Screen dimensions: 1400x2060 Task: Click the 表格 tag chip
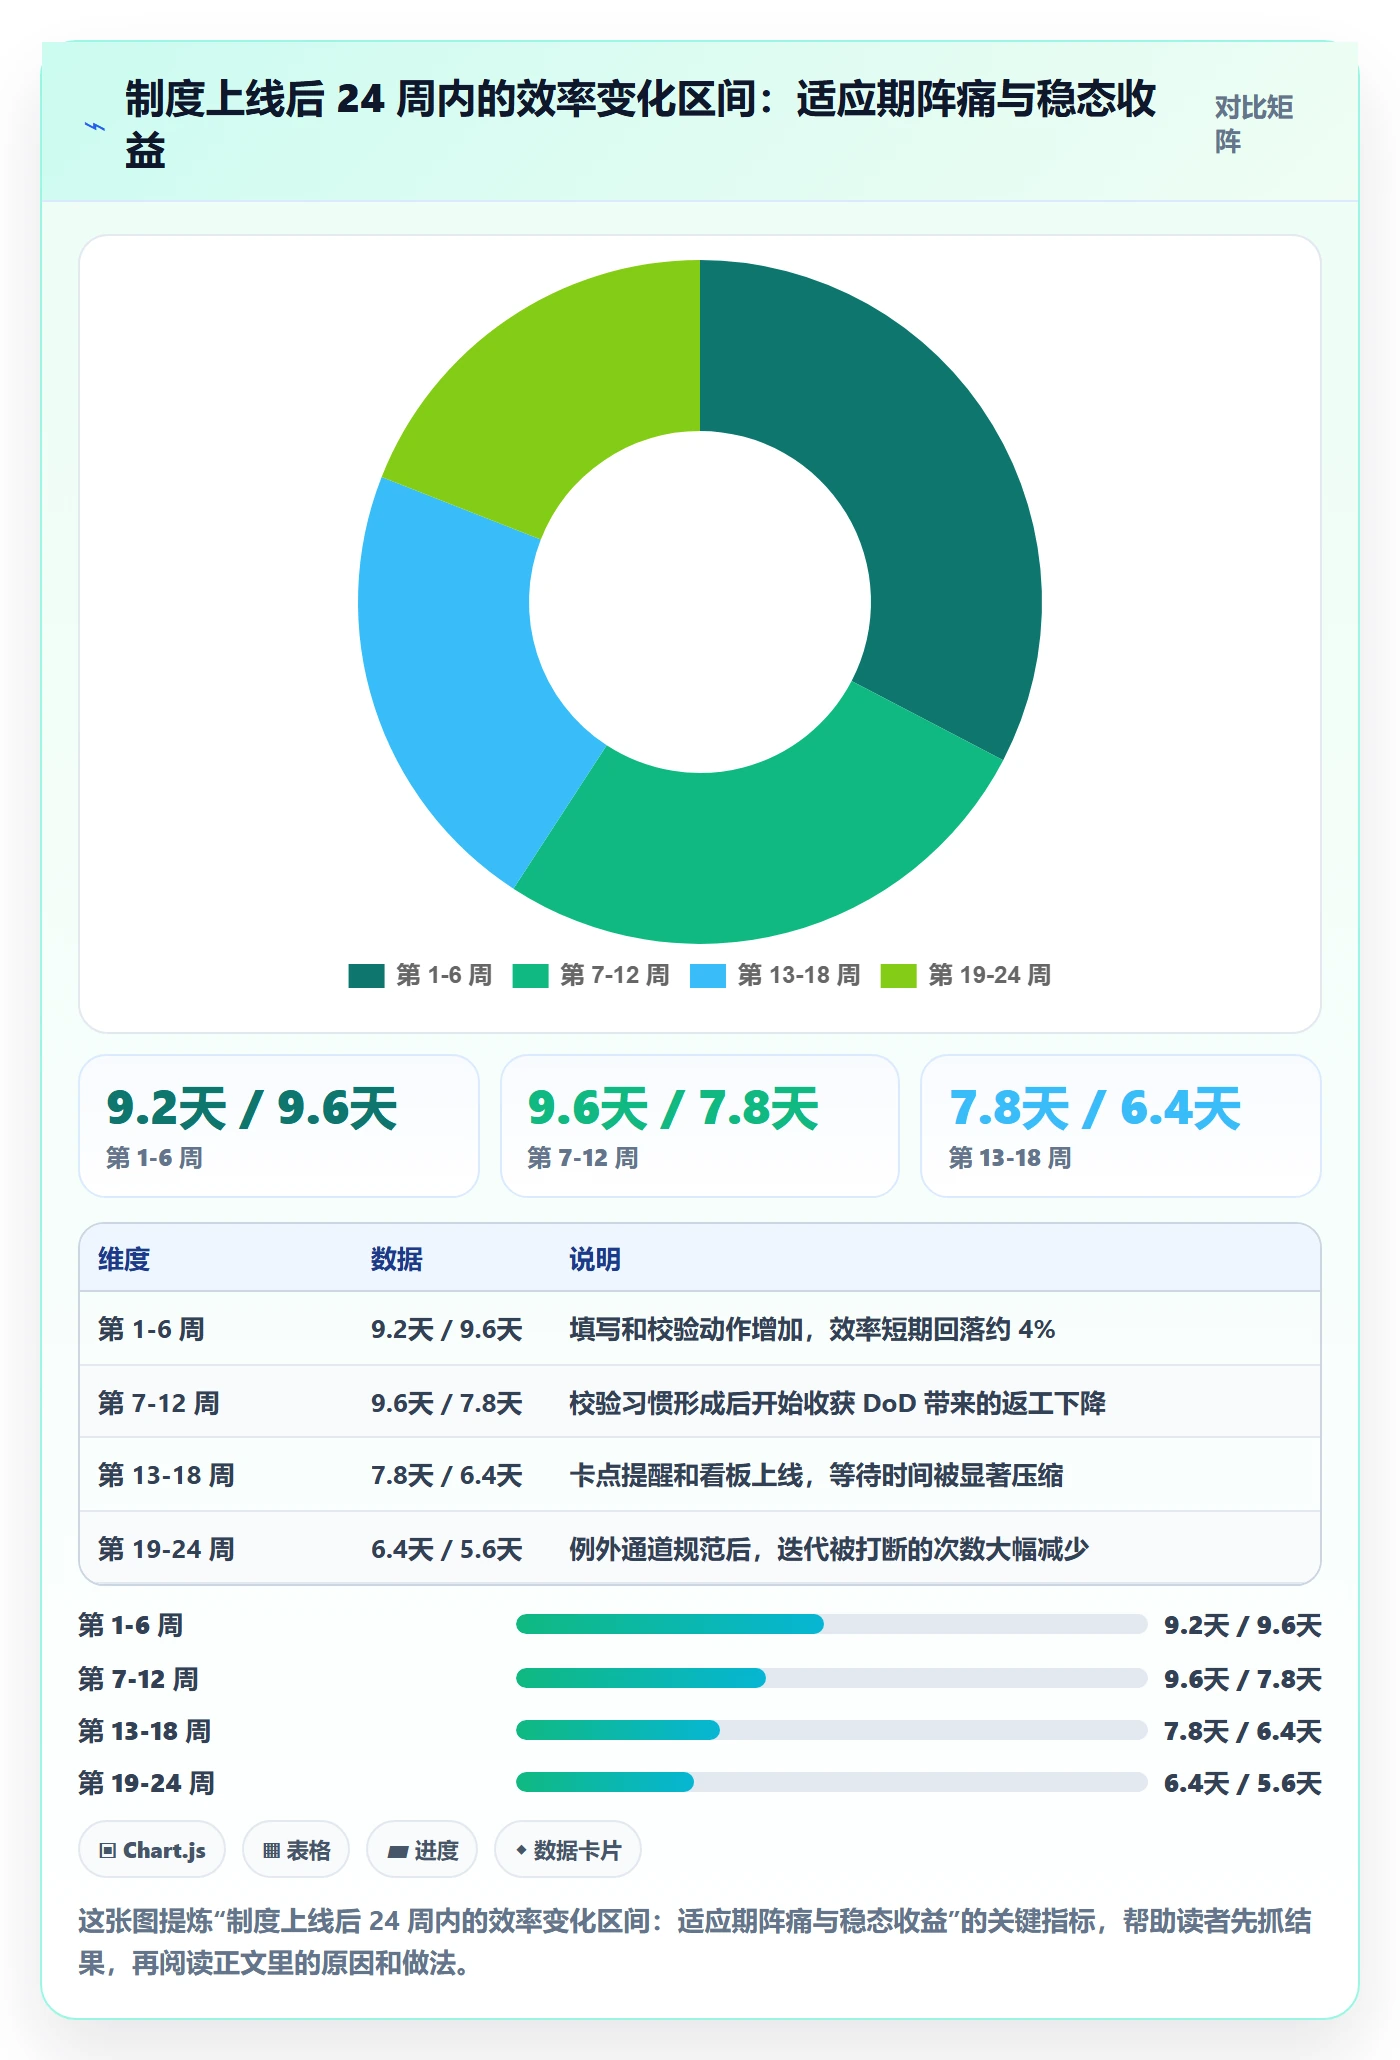(x=296, y=1850)
